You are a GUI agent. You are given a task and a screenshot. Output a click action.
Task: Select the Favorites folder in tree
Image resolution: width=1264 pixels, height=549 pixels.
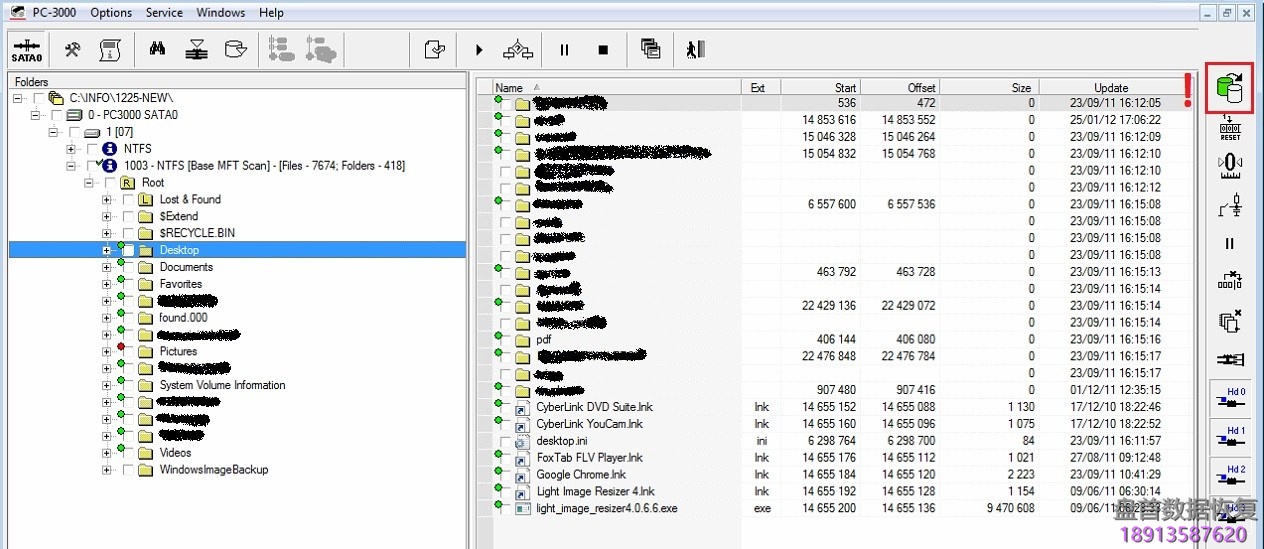click(x=181, y=284)
